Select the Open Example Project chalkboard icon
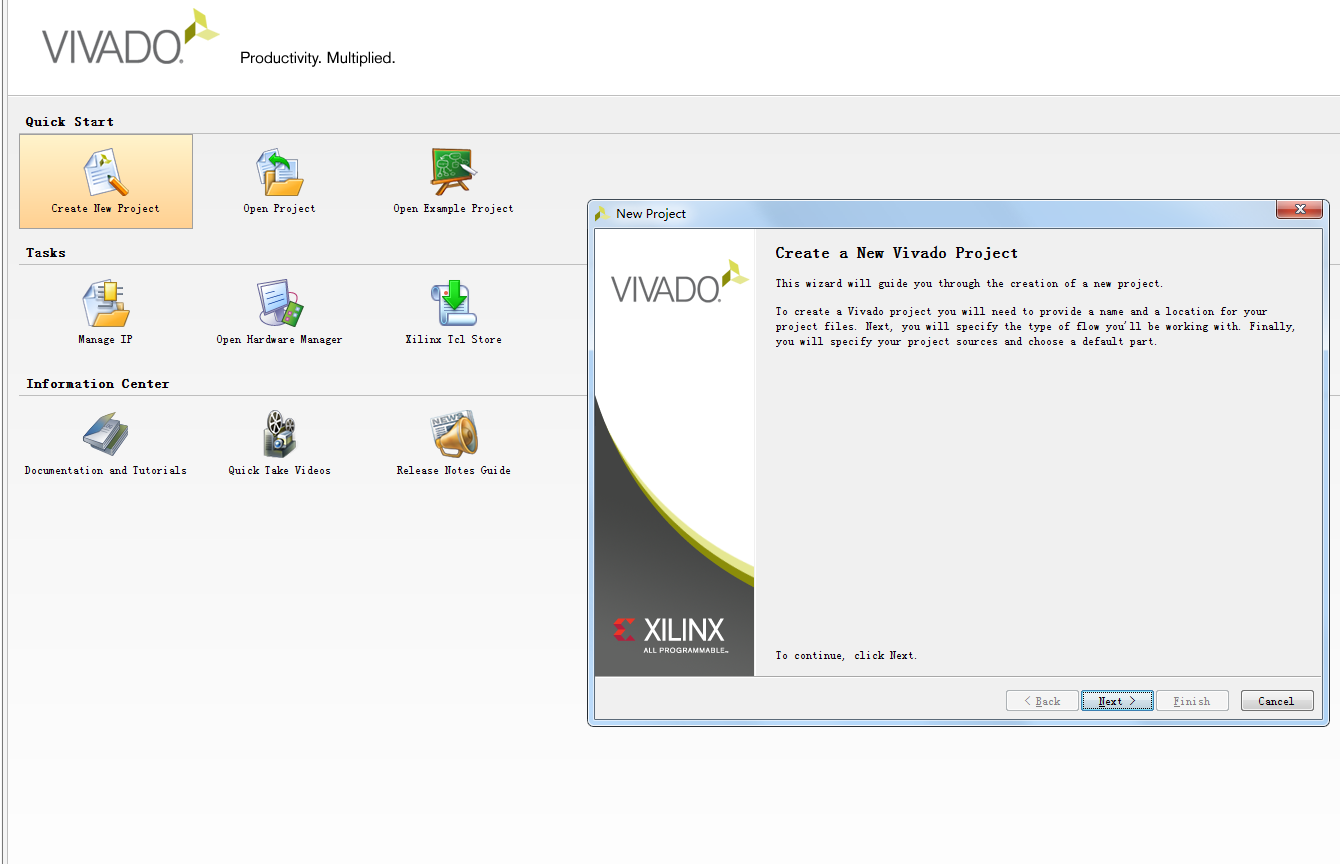The image size is (1340, 864). click(454, 172)
